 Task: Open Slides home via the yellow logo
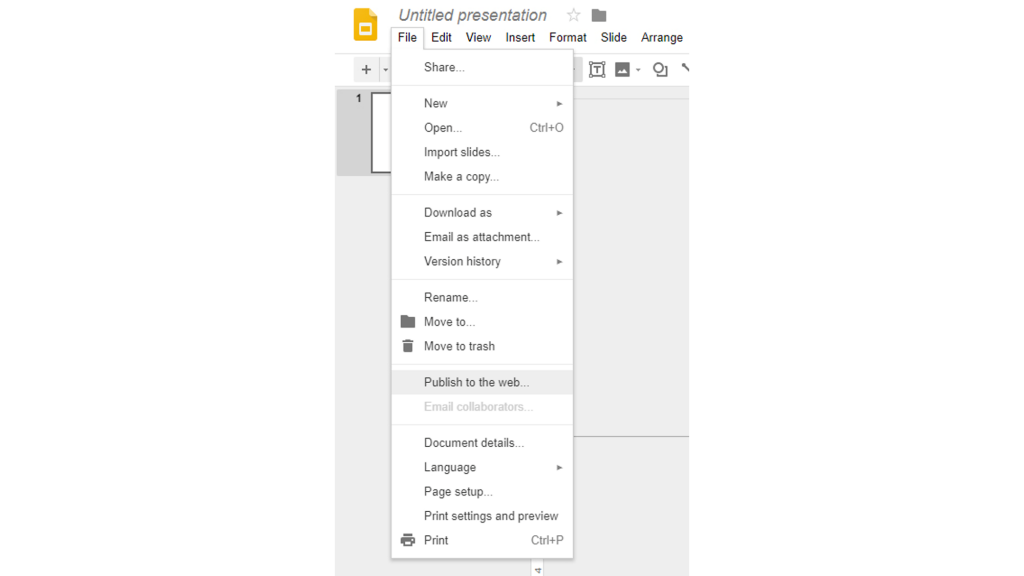click(365, 22)
